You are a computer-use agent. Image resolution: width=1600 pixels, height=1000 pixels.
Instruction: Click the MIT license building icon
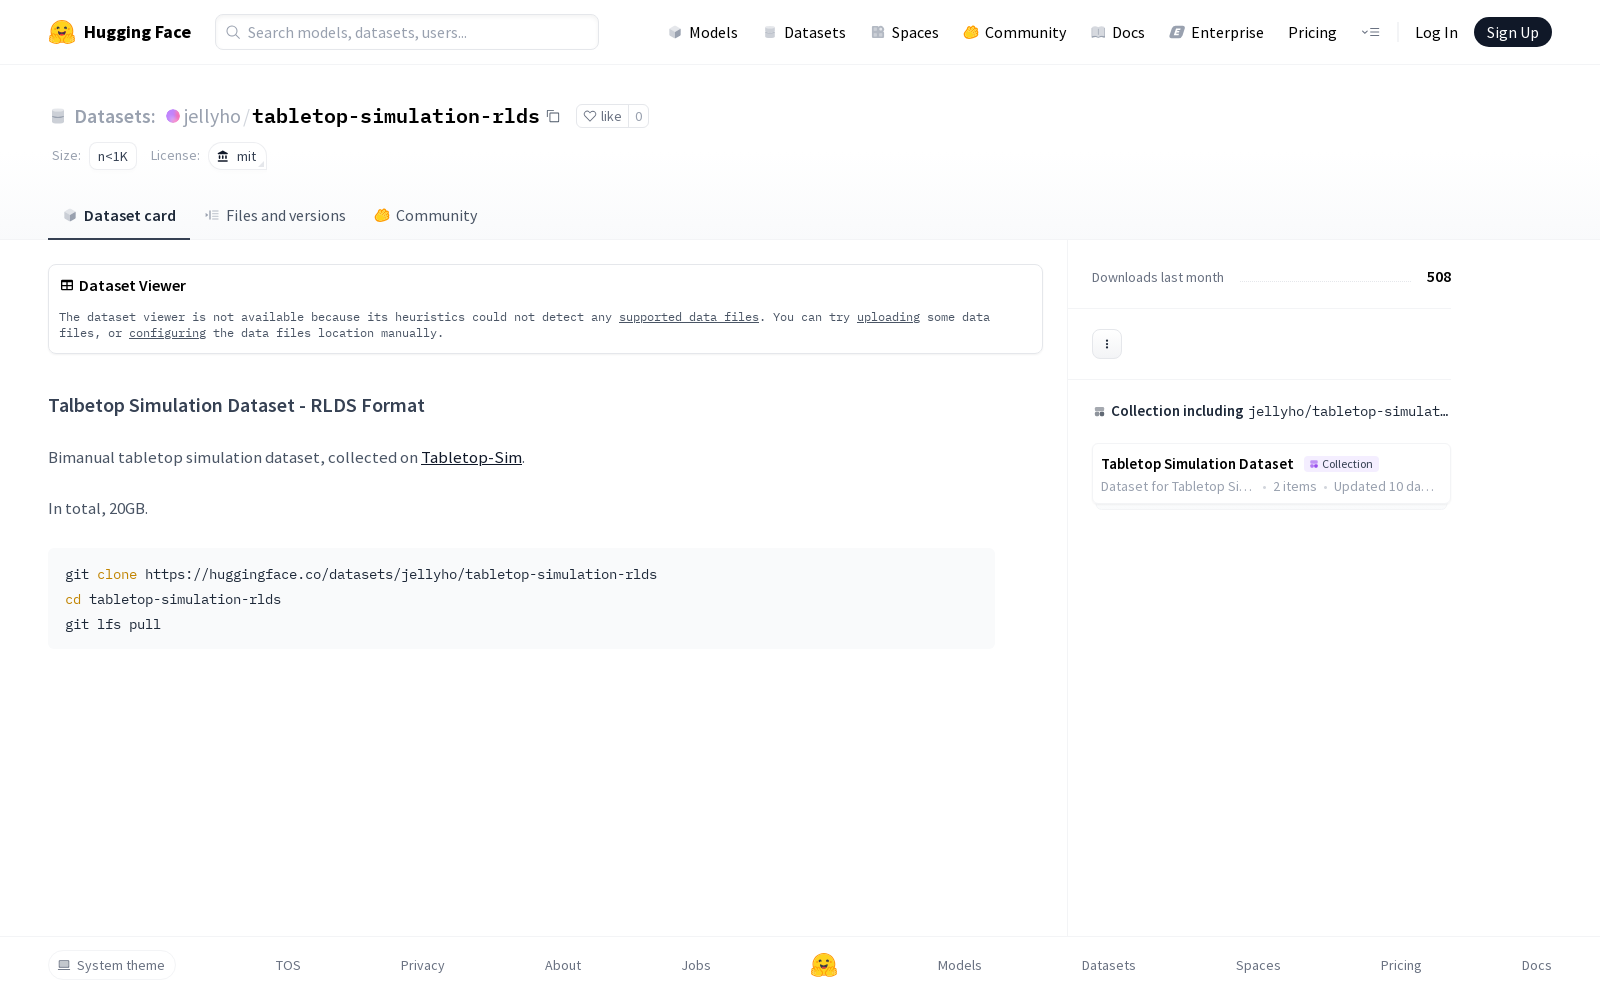[x=223, y=156]
